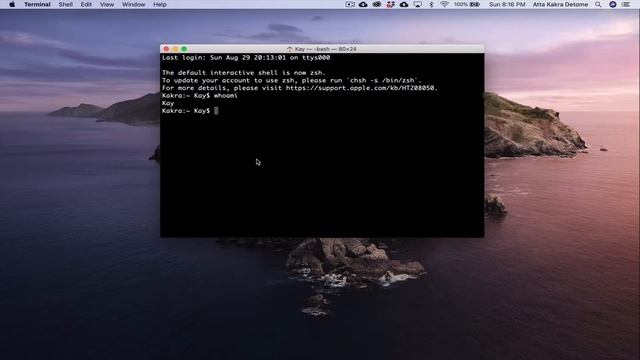Open the Notification Center list icon
This screenshot has width=640, height=360.
click(626, 4)
